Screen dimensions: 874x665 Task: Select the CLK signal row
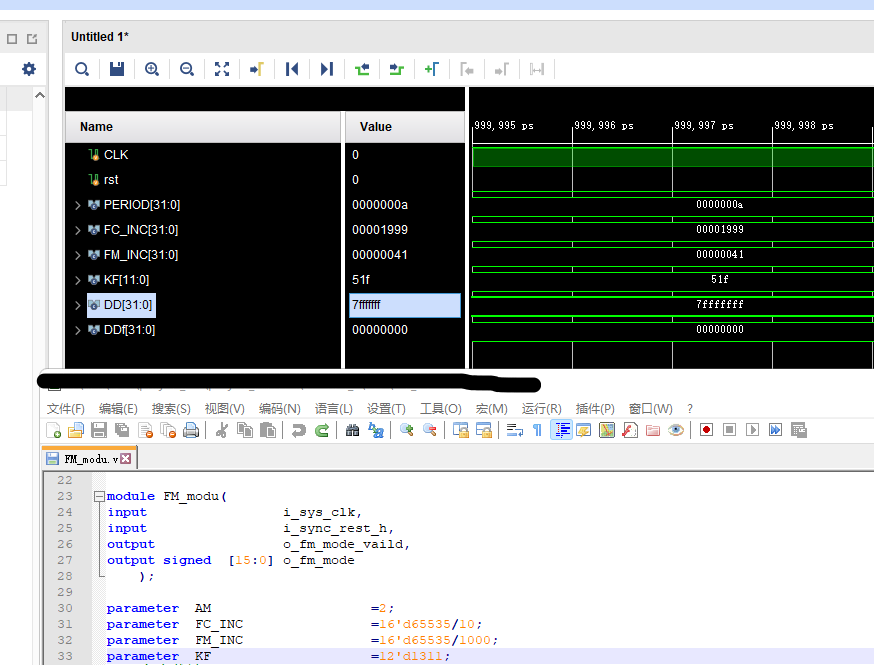click(x=116, y=155)
